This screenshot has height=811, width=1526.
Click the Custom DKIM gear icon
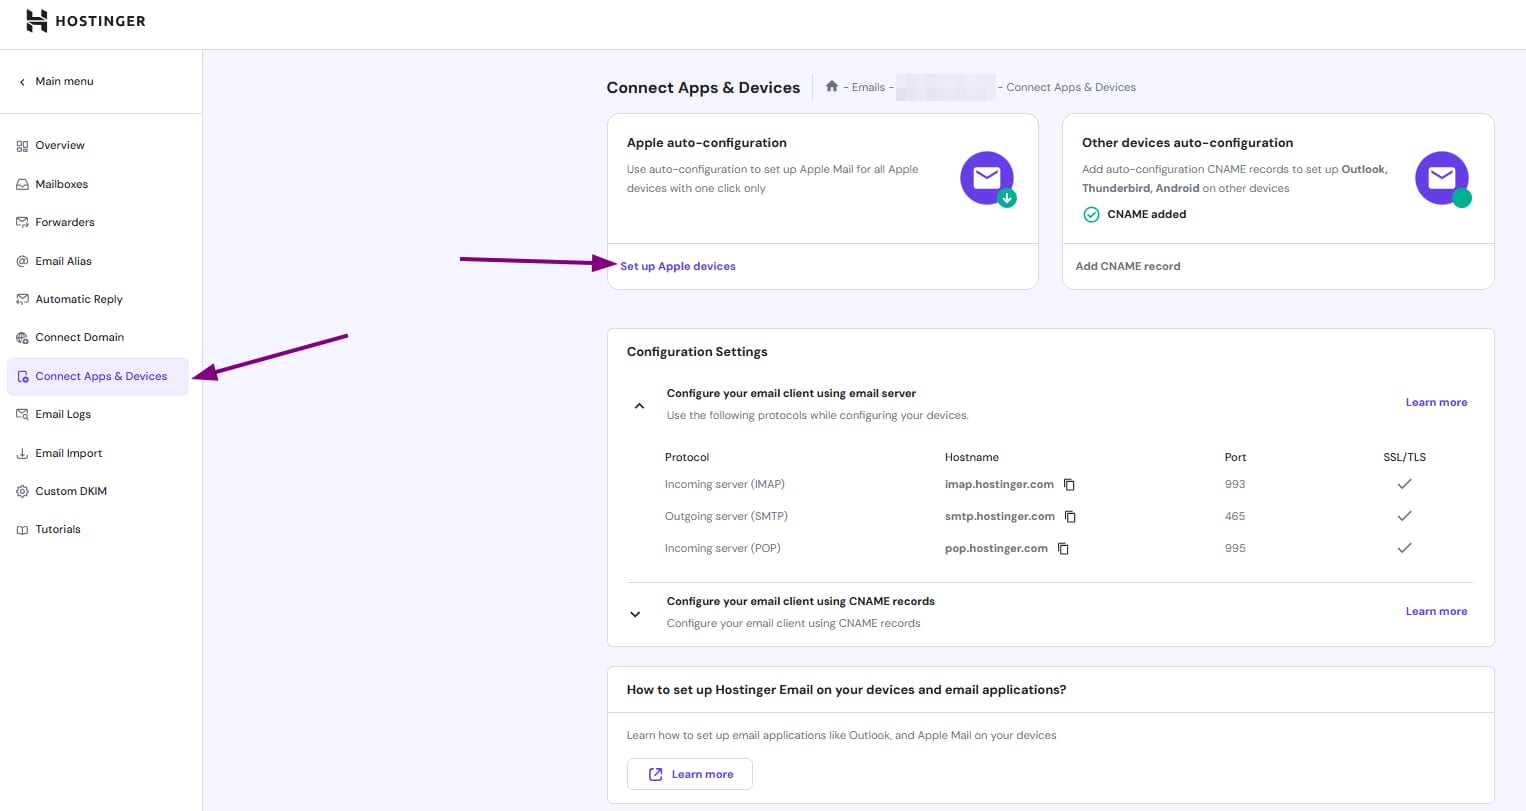pos(22,492)
